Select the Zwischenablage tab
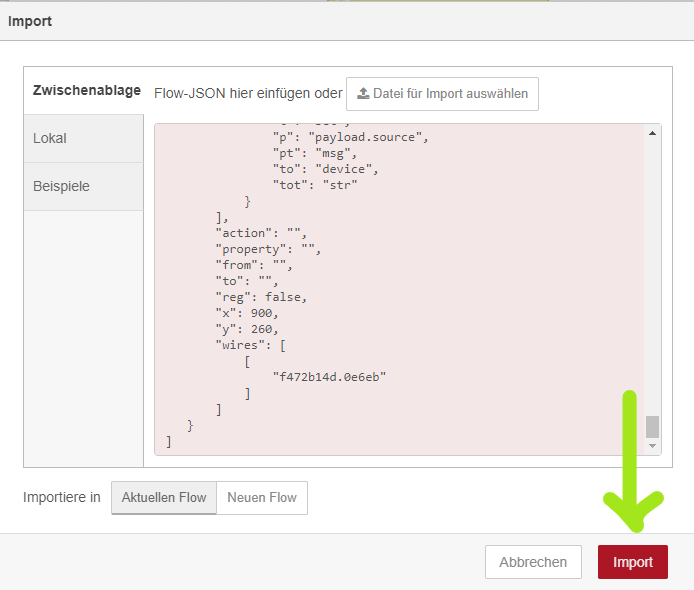The image size is (694, 590). click(87, 90)
